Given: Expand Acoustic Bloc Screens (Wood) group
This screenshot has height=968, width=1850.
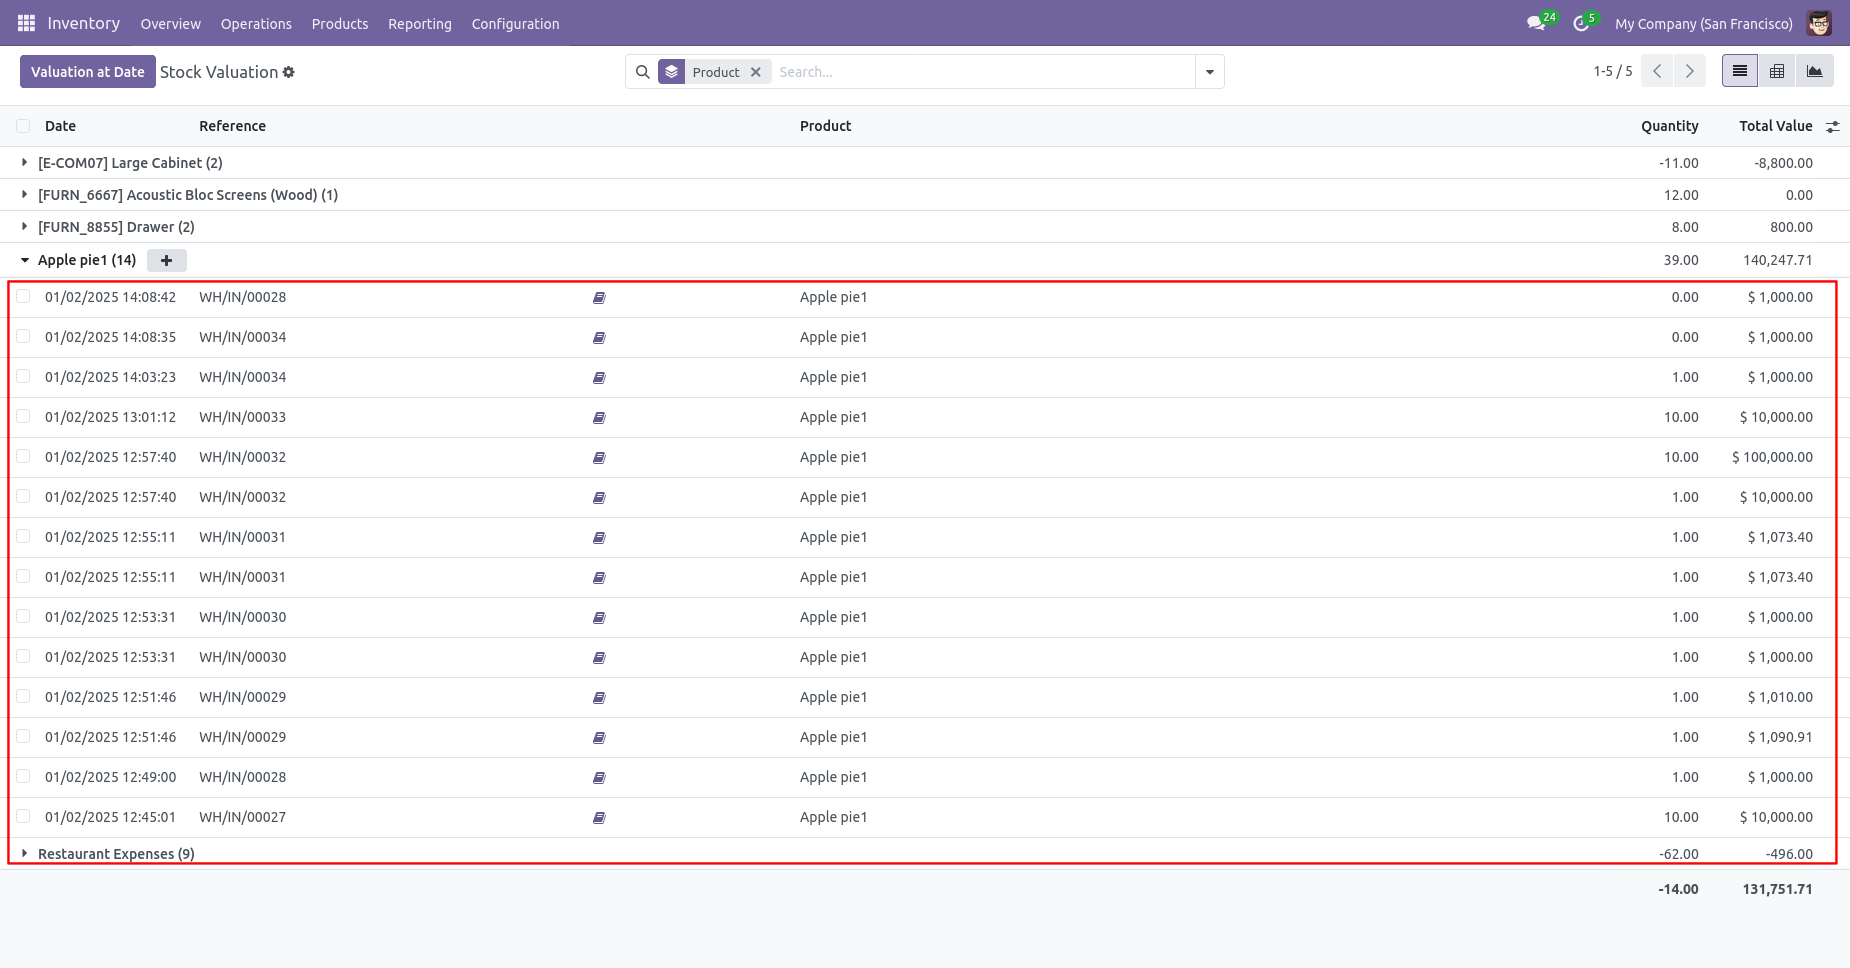Looking at the screenshot, I should click(x=24, y=194).
